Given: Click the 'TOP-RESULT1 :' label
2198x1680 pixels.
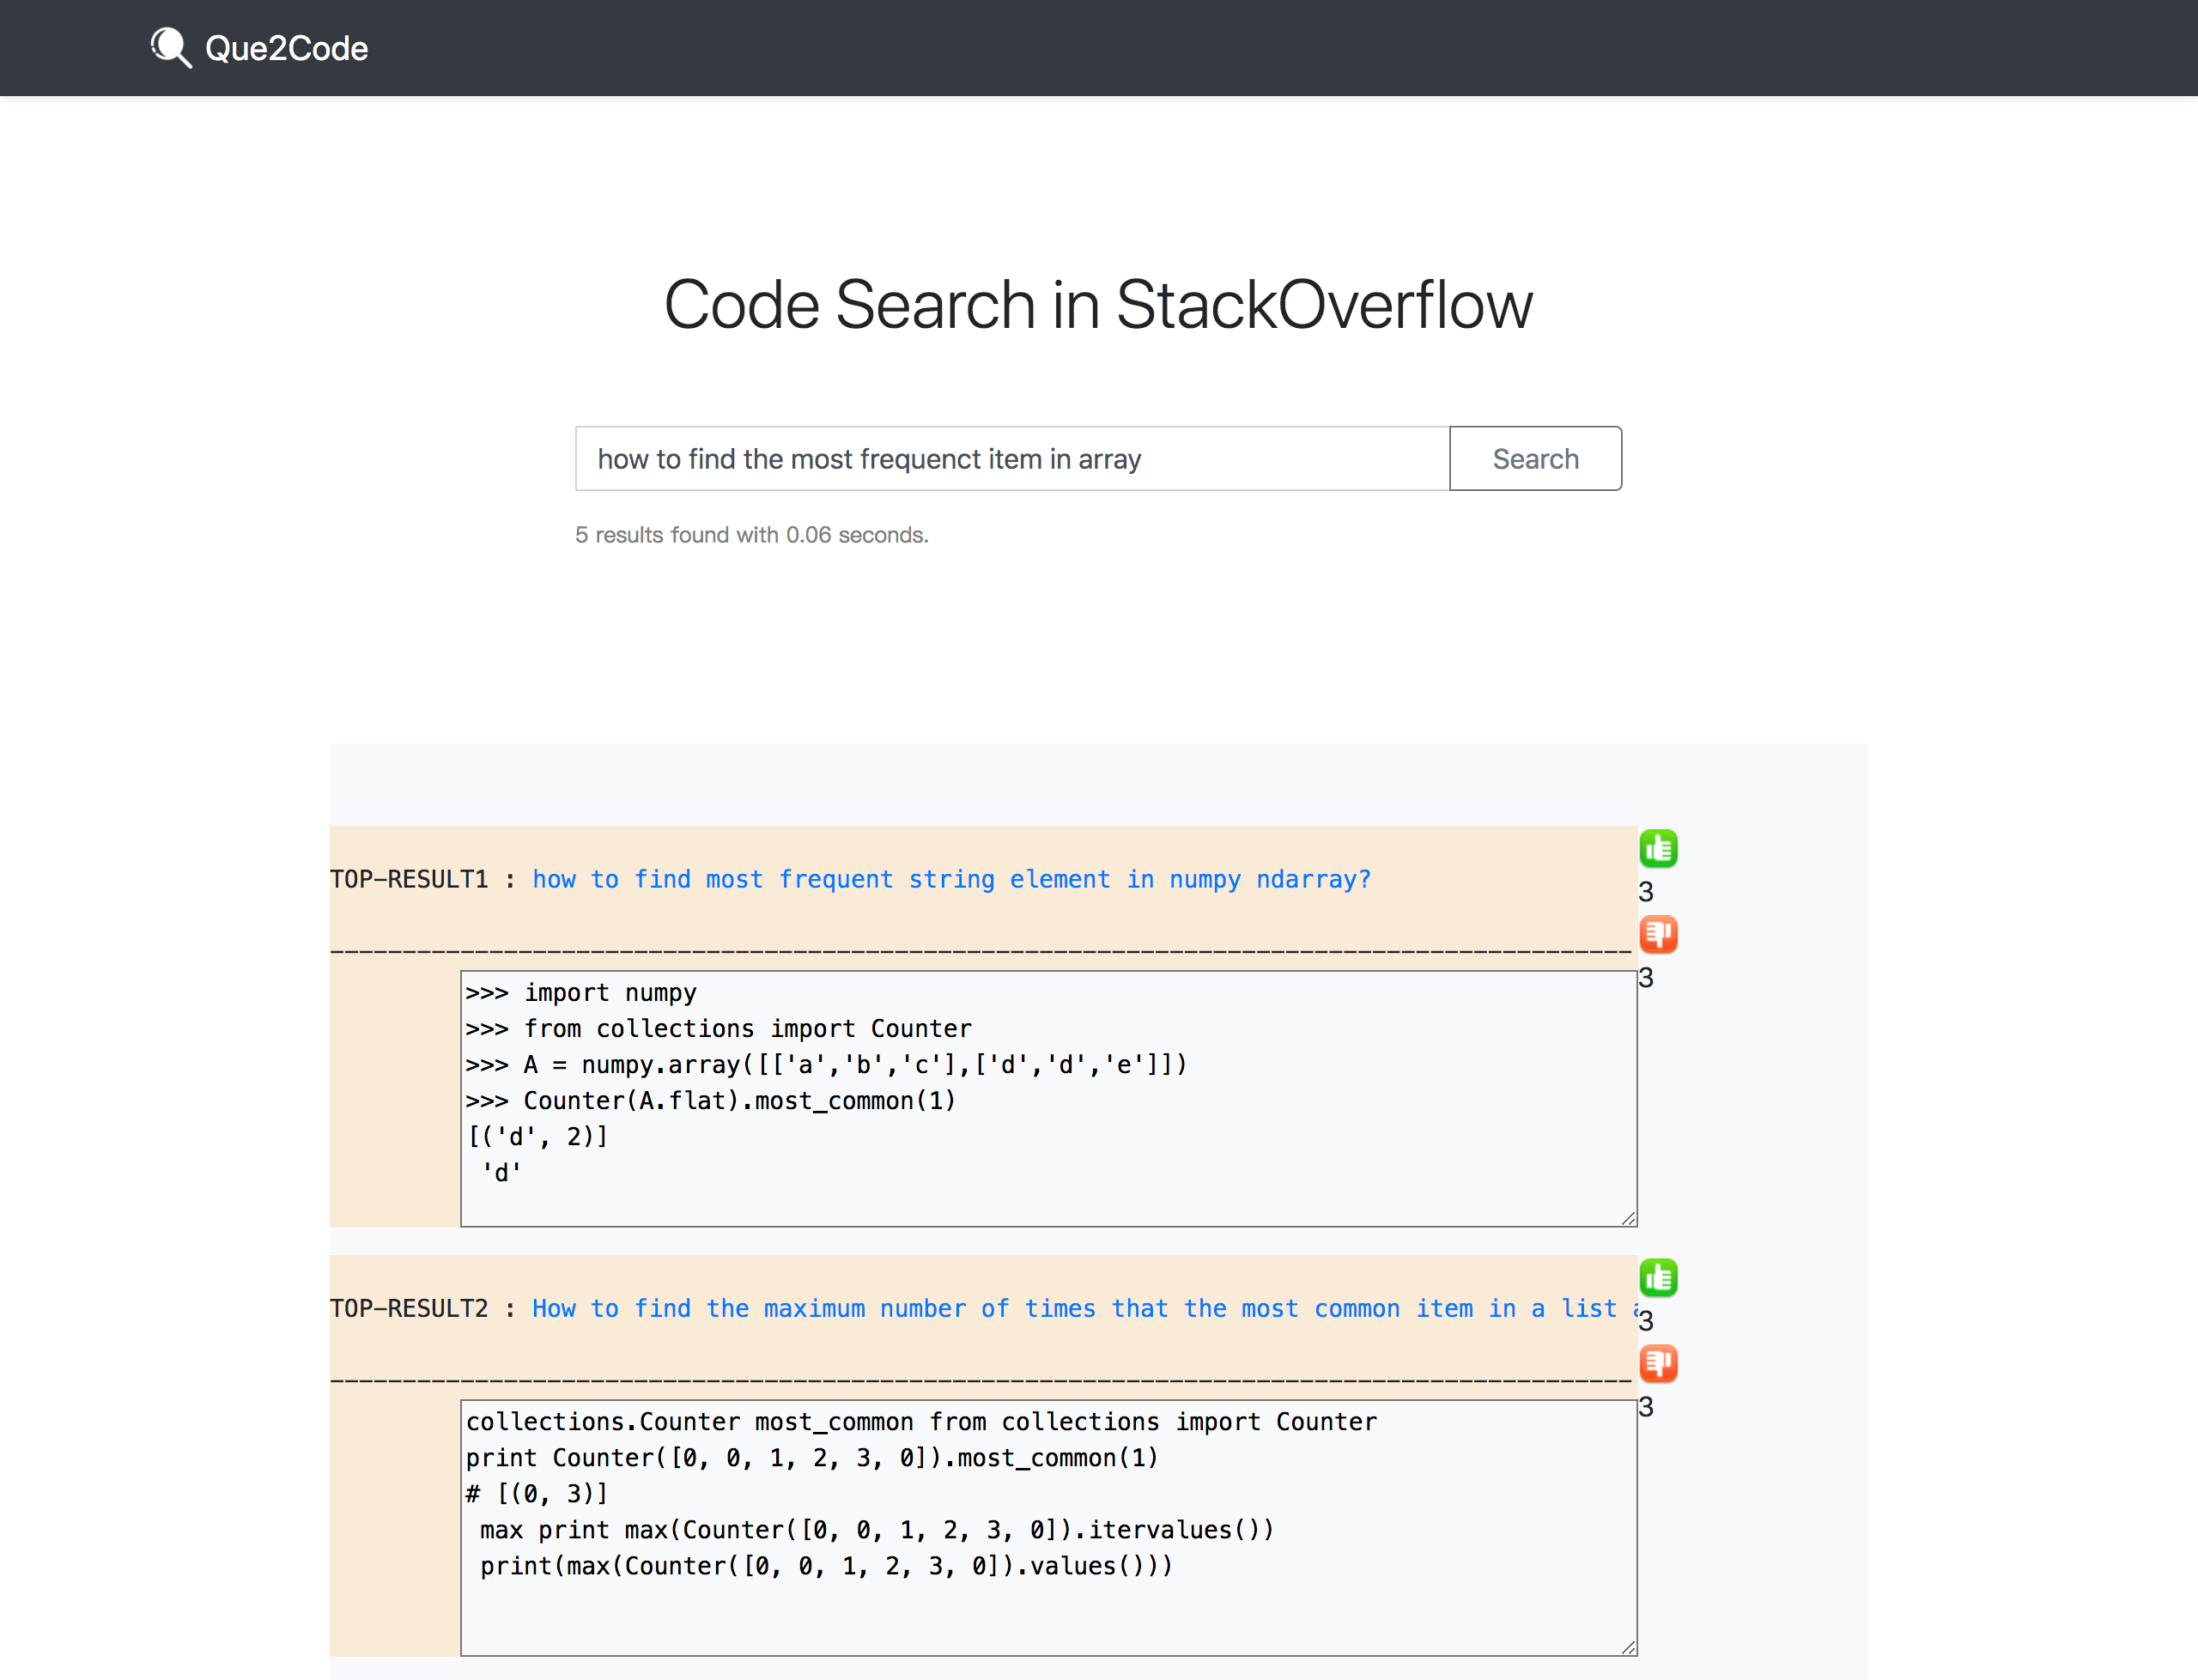Looking at the screenshot, I should 423,879.
